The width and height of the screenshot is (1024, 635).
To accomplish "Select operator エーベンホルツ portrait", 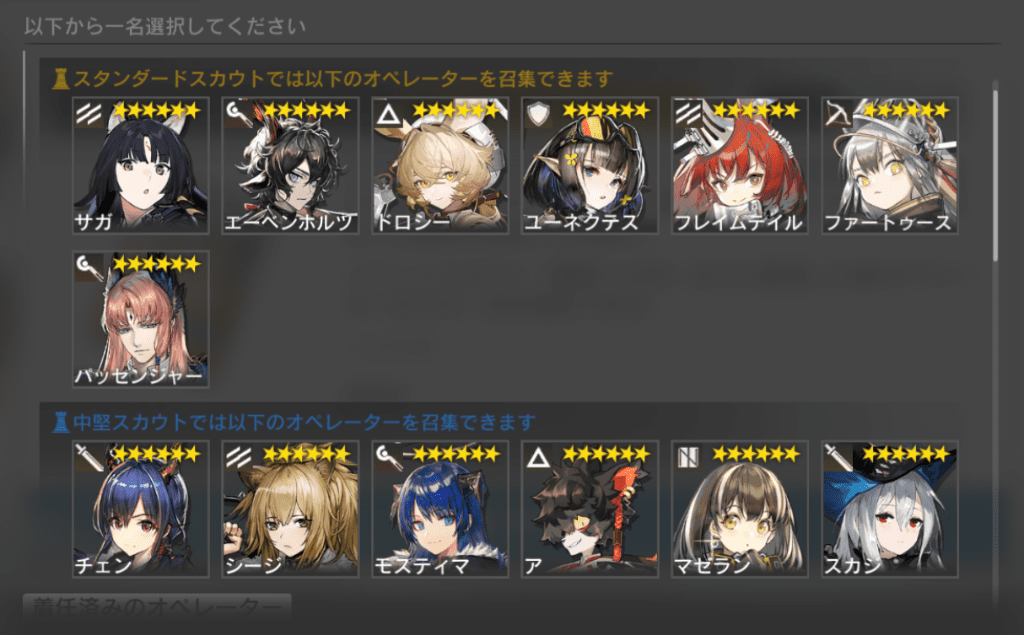I will pos(290,165).
